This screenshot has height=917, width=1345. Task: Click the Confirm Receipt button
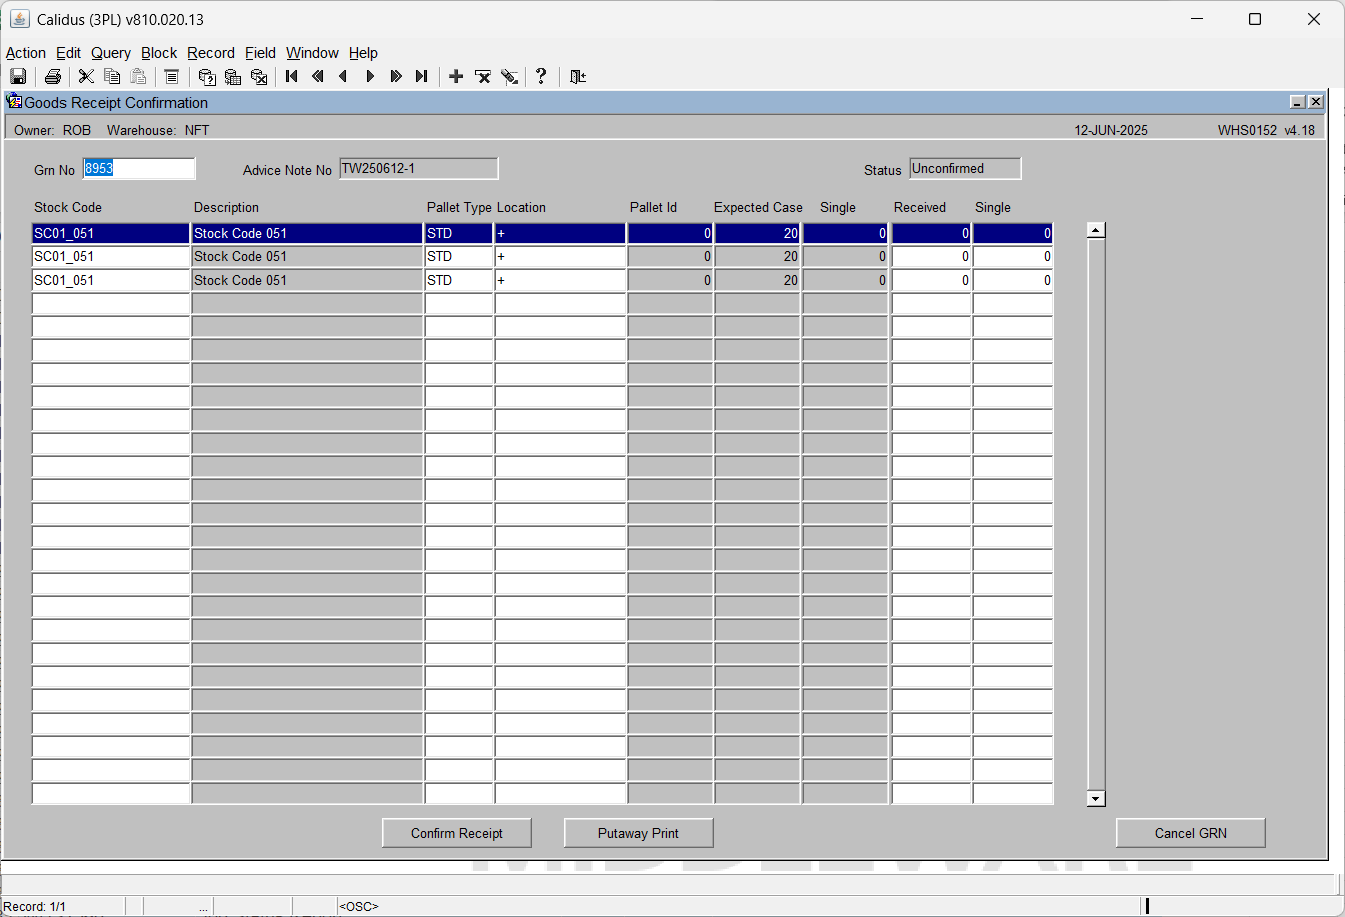click(x=457, y=833)
